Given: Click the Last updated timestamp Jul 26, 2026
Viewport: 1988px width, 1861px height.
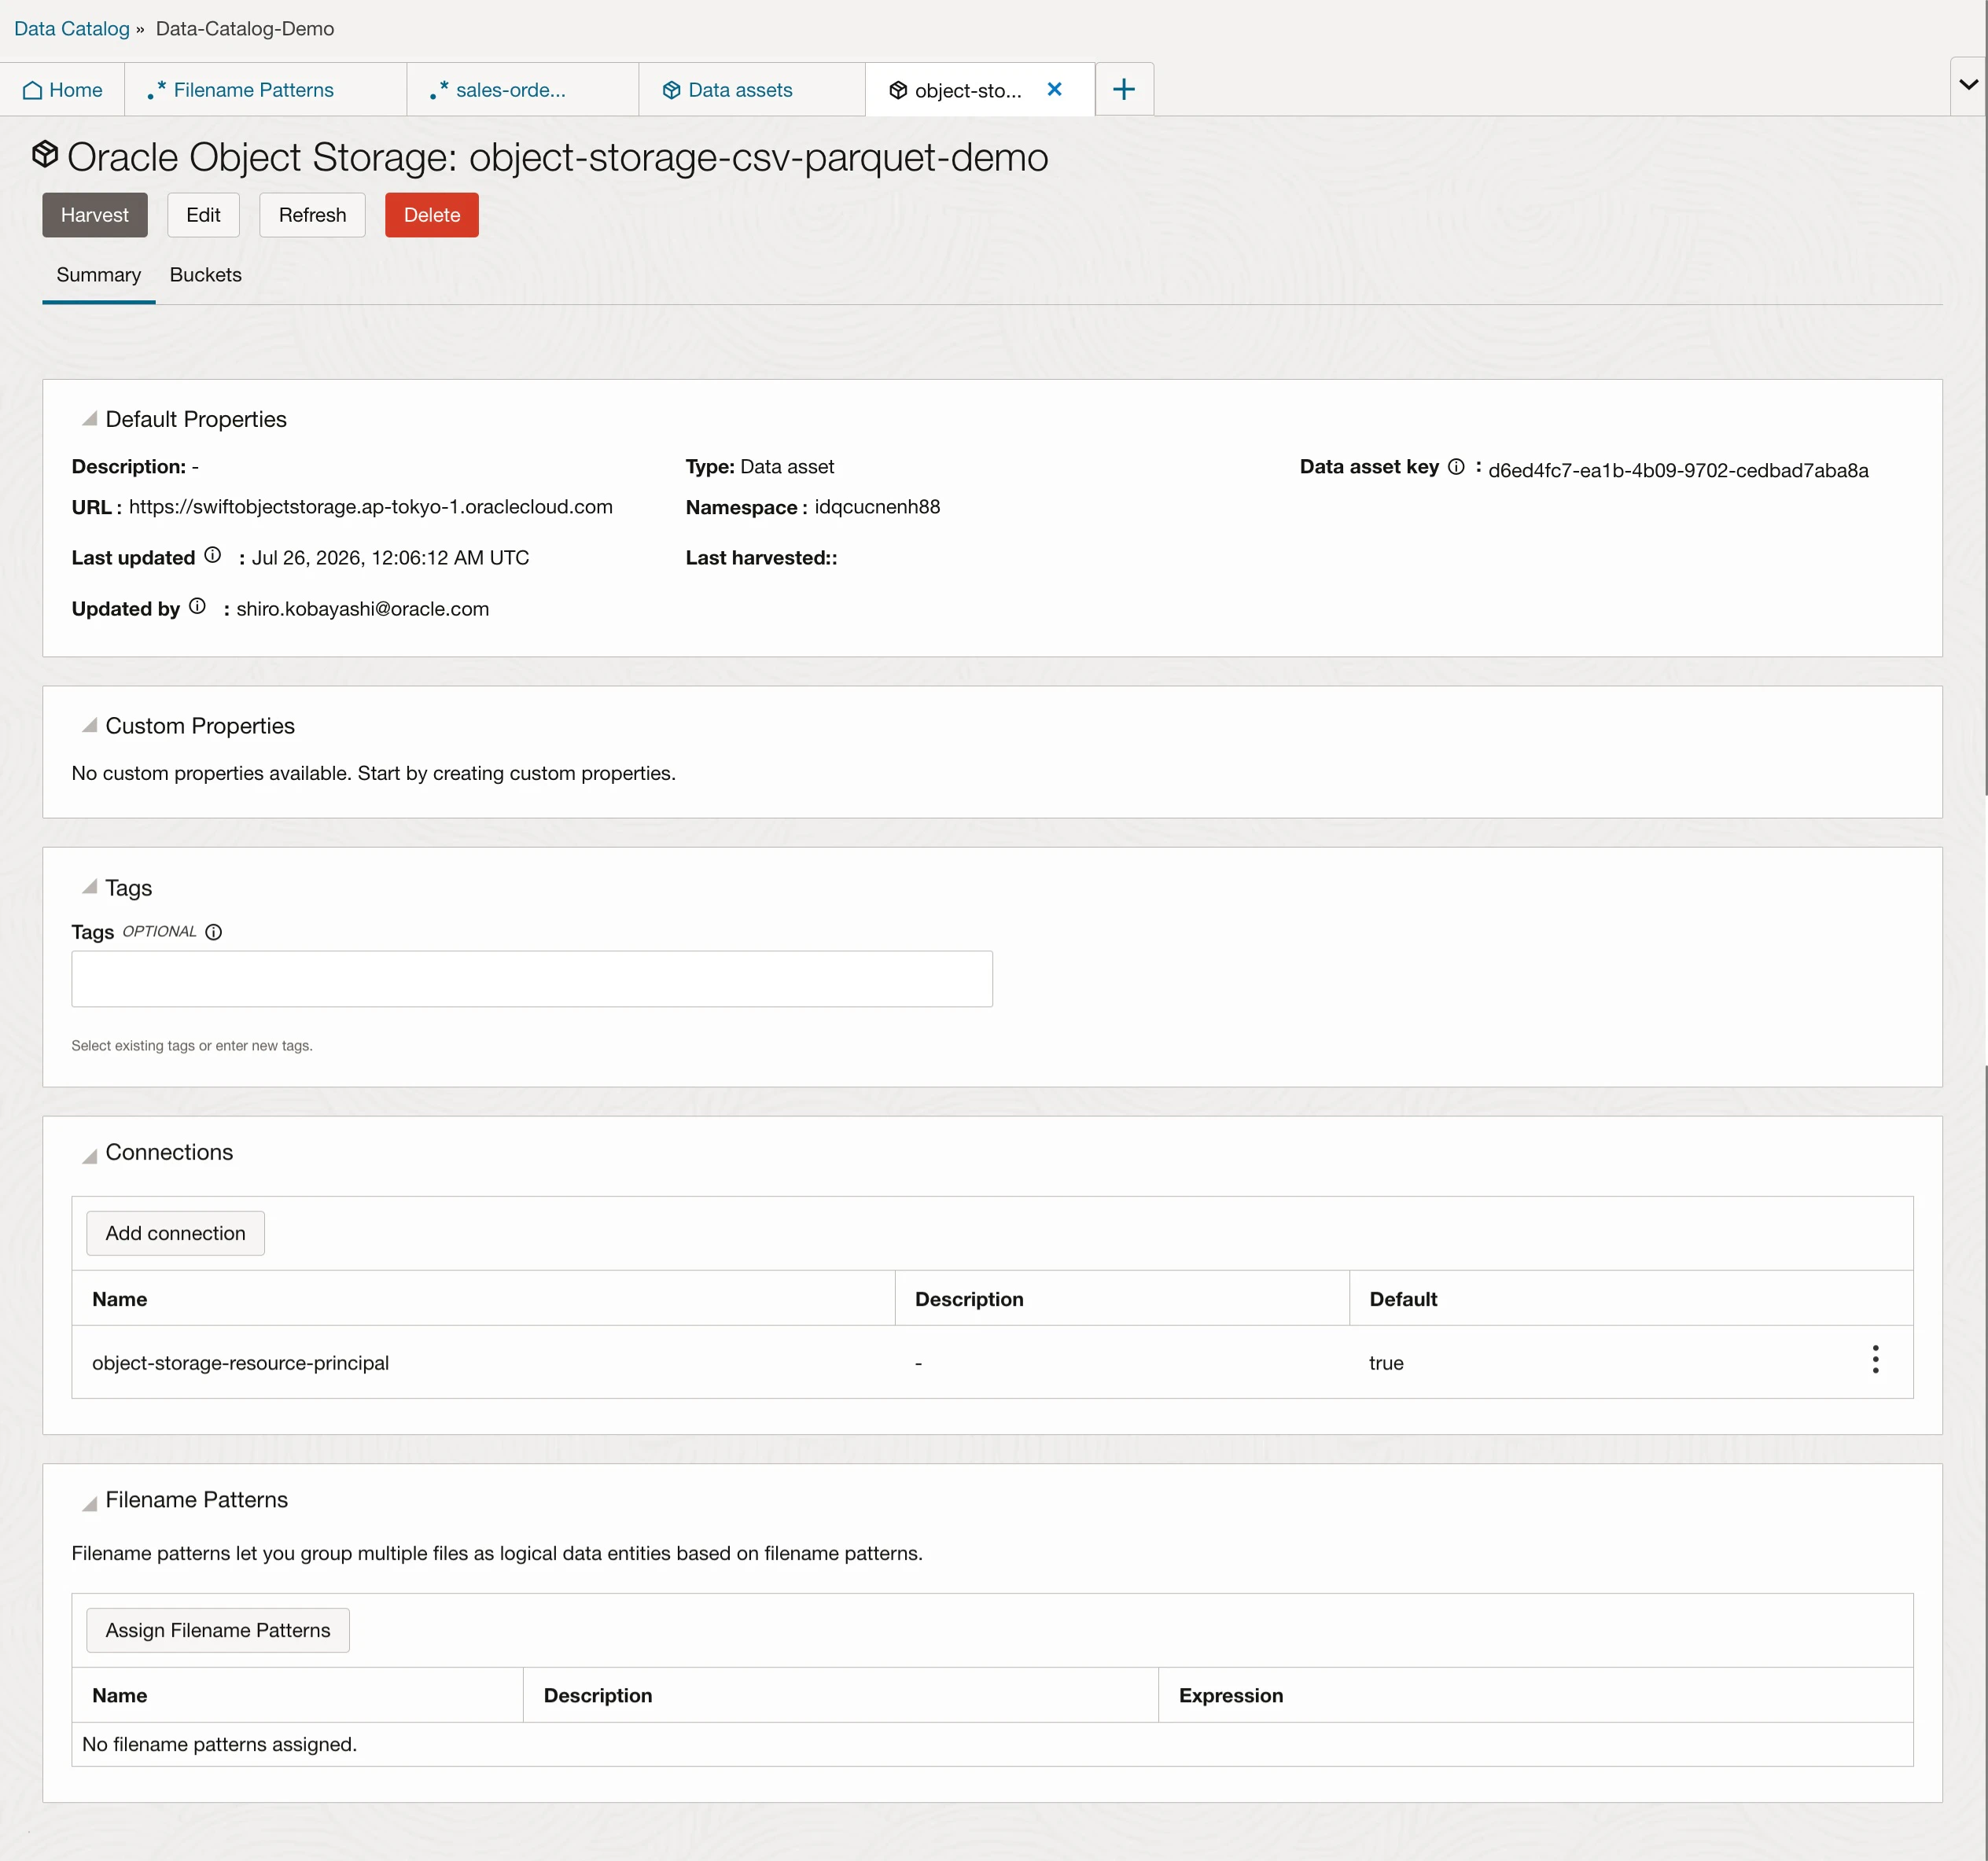Looking at the screenshot, I should (390, 558).
